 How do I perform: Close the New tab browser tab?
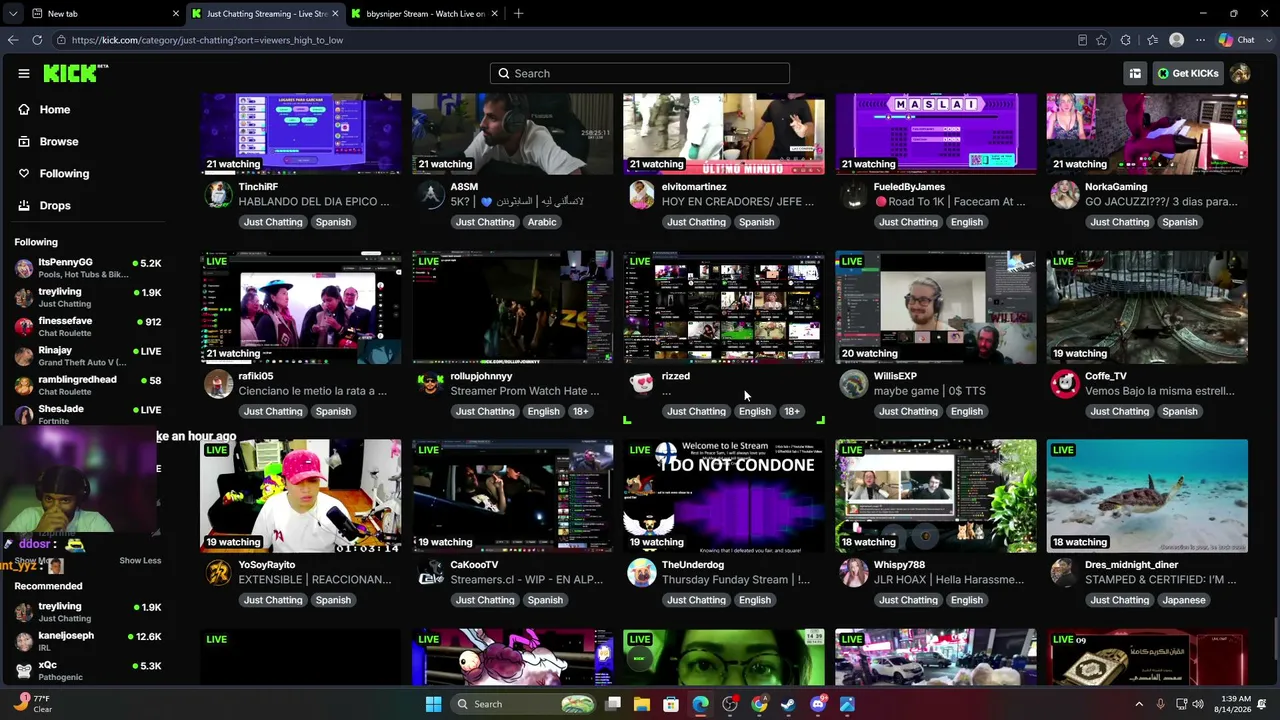point(176,13)
